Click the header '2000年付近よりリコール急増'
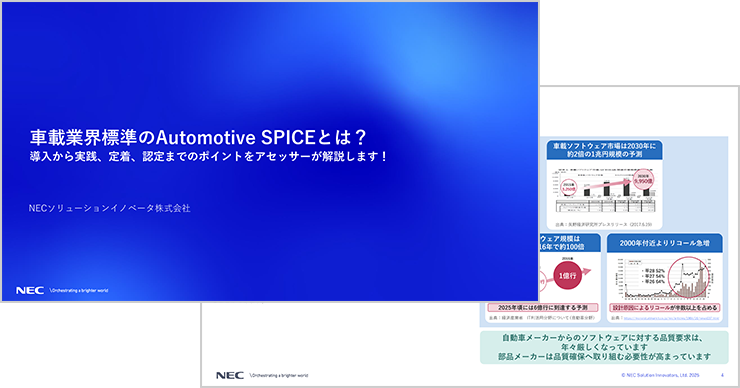 [x=664, y=243]
